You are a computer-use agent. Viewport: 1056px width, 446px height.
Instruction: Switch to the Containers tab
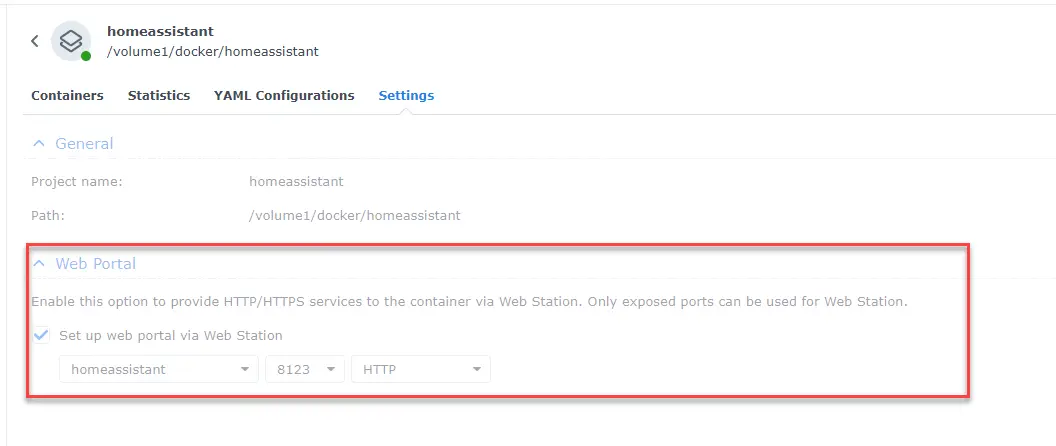pyautogui.click(x=67, y=96)
